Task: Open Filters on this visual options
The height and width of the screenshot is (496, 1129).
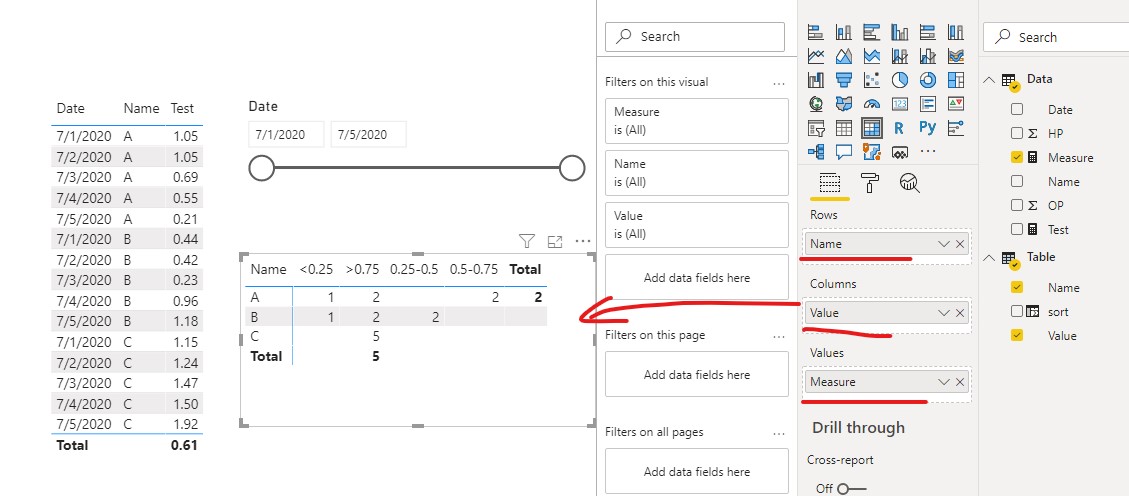Action: 778,83
